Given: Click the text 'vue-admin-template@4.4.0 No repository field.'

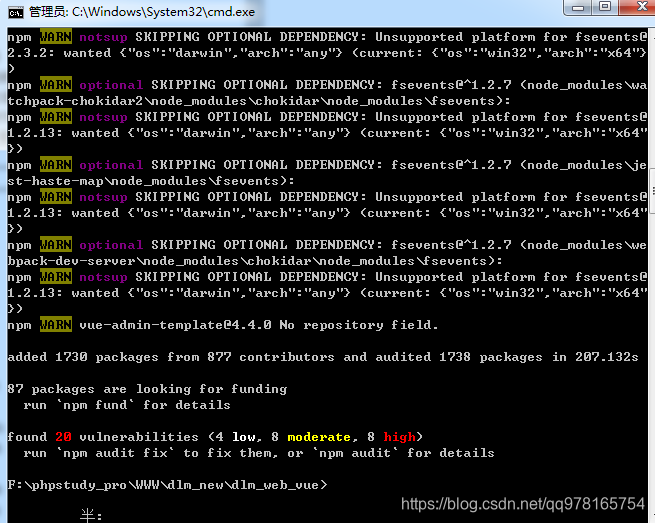Looking at the screenshot, I should 259,325.
